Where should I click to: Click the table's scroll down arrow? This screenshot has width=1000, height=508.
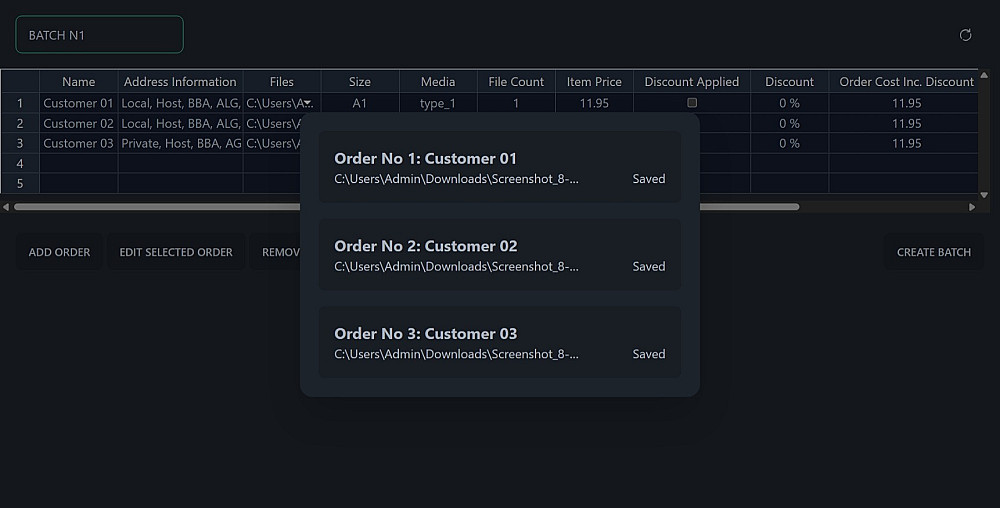984,195
